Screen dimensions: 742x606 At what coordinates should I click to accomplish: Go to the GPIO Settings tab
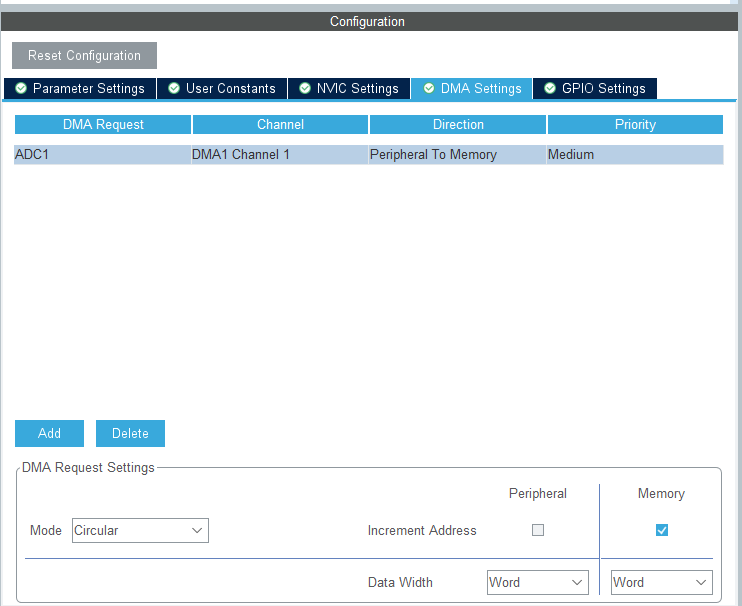click(x=595, y=88)
